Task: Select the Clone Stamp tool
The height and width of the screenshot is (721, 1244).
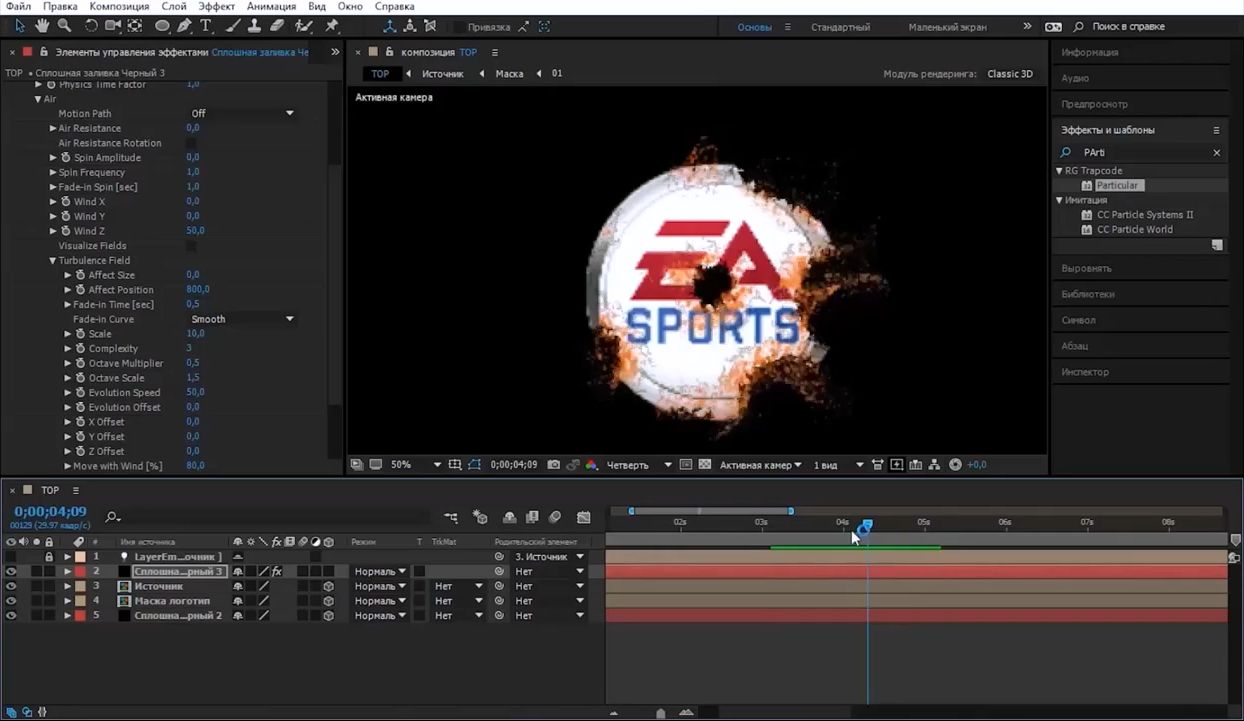Action: click(255, 26)
